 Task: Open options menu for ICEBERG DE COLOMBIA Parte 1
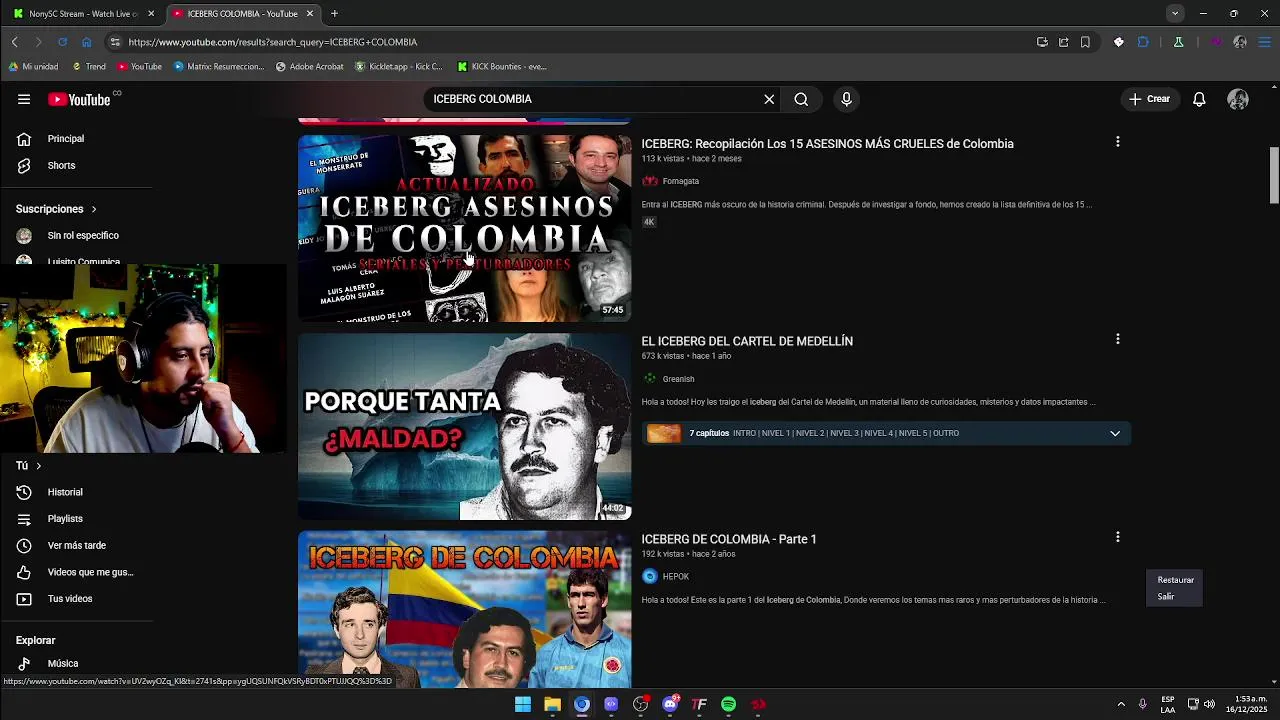coord(1117,537)
